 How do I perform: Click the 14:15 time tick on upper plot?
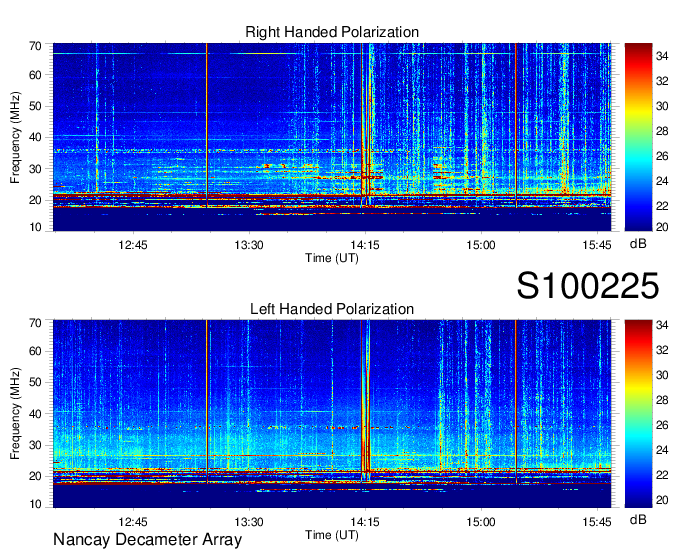click(365, 245)
